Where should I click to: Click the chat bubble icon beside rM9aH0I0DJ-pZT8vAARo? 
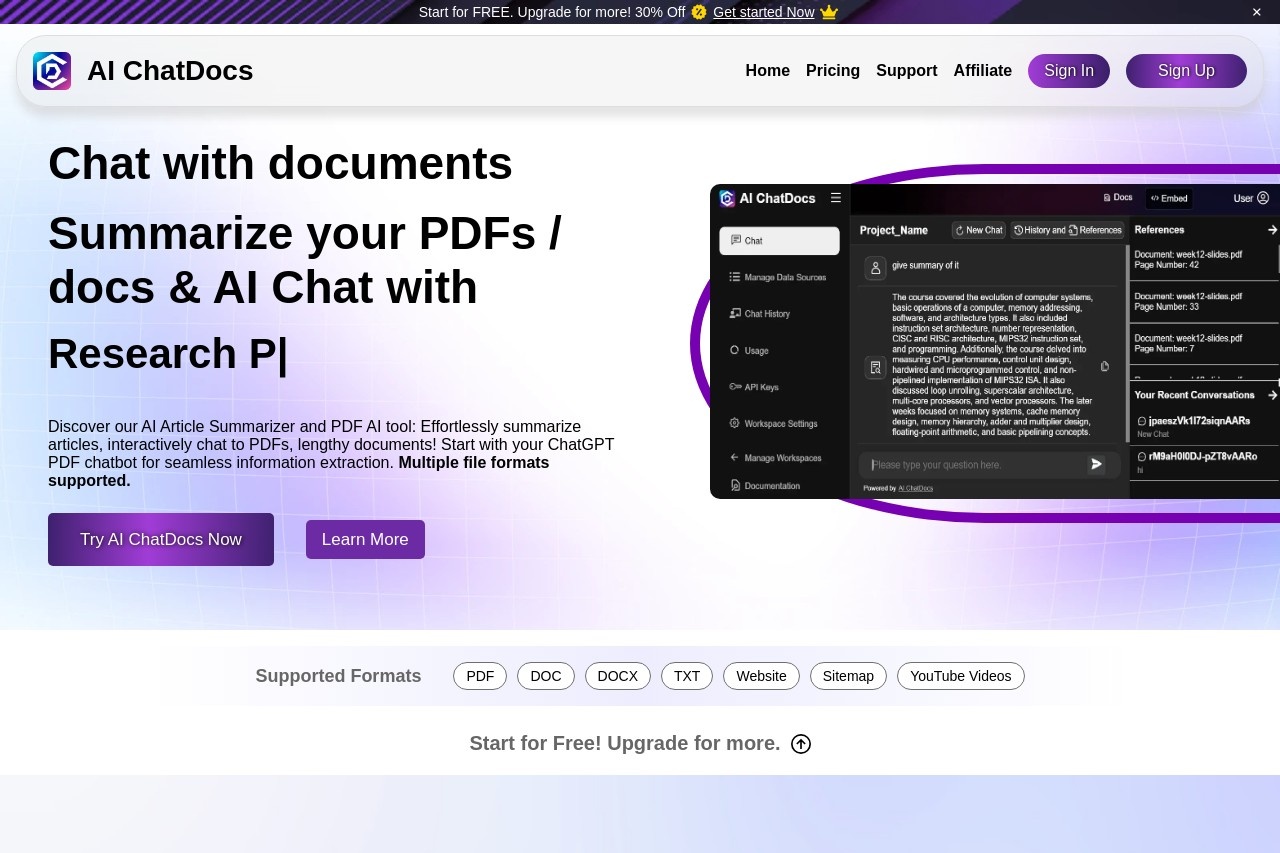1142,456
